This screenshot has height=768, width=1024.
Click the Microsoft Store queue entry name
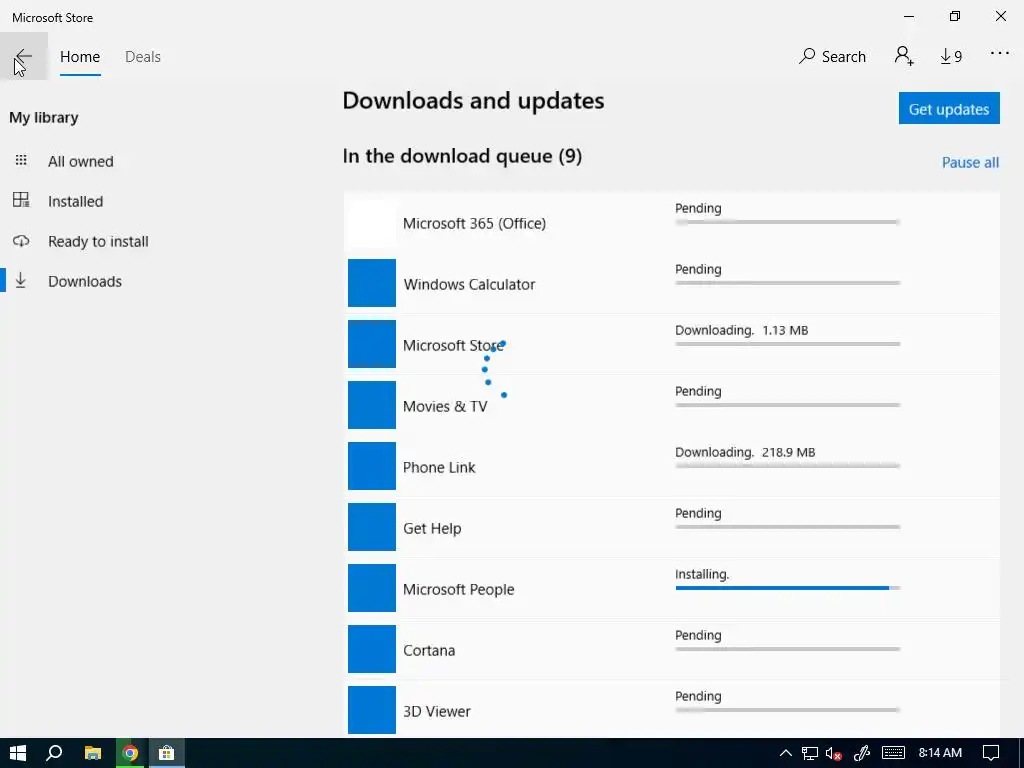click(453, 345)
